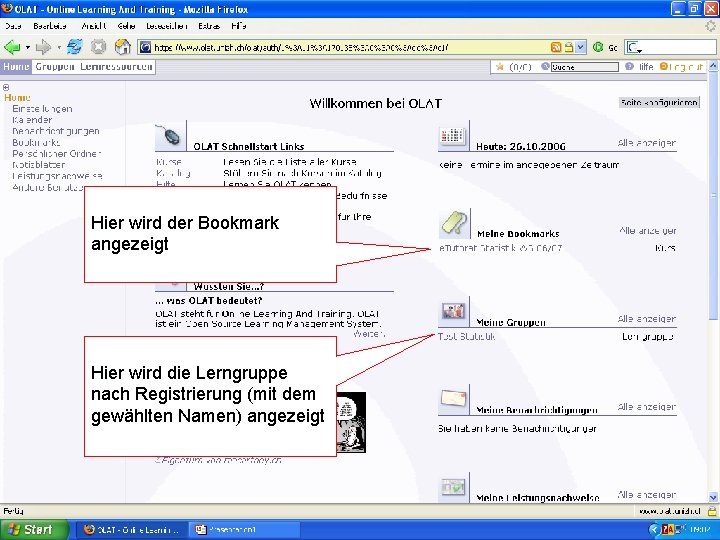This screenshot has width=720, height=540.
Task: Click the Hilfe question mark icon
Action: pyautogui.click(x=629, y=67)
